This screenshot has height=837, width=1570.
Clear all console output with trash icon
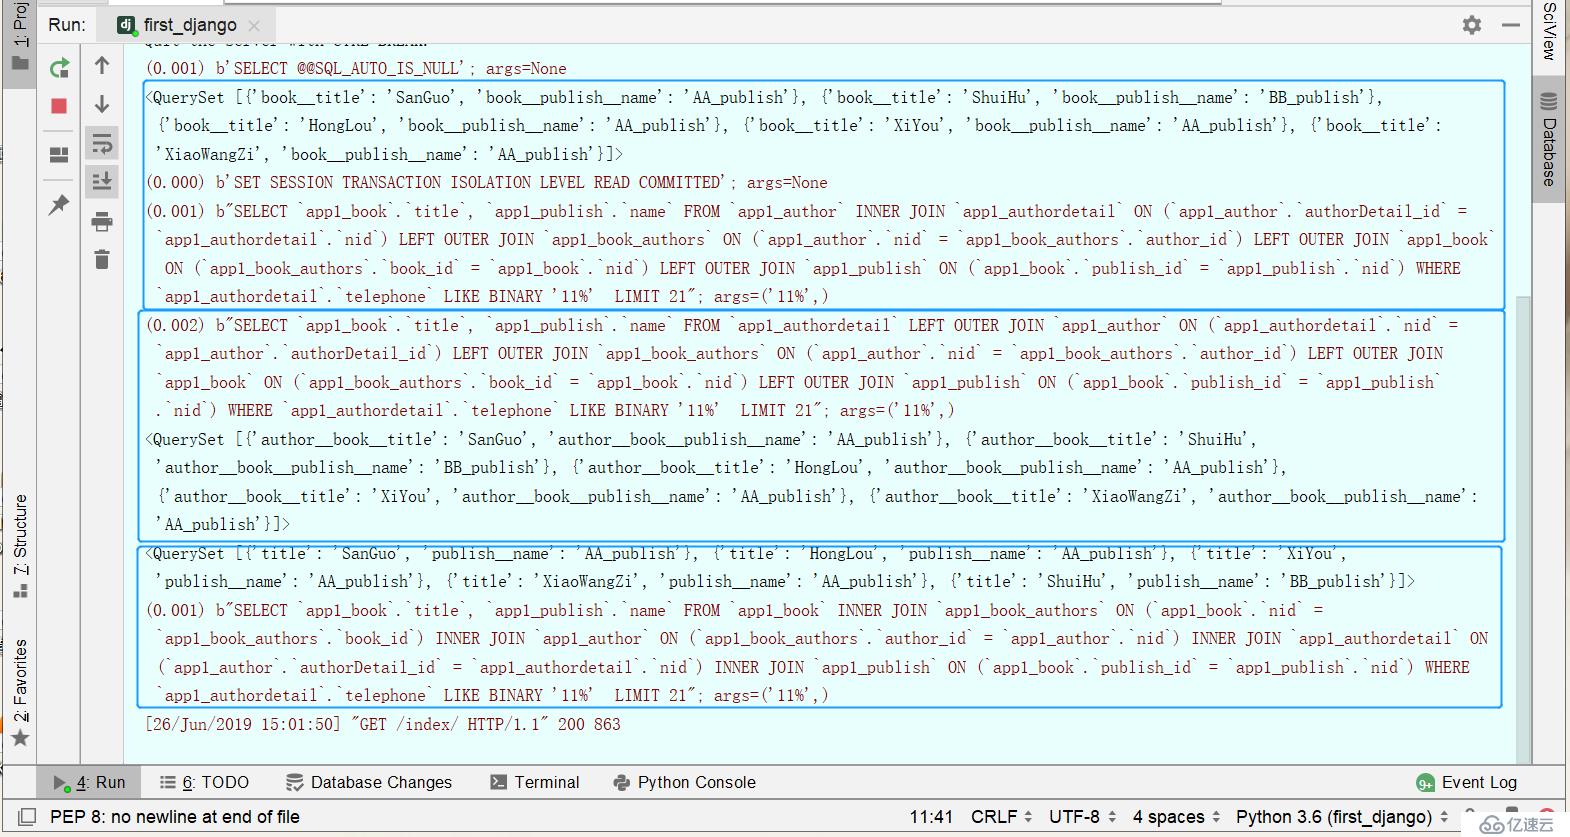click(102, 260)
